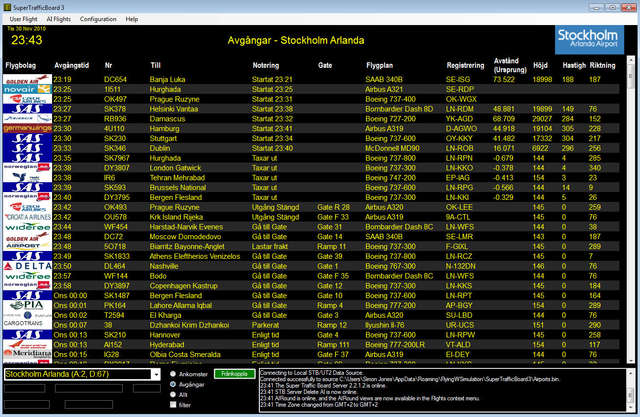Open the Configuration menu
Viewport: 640px width, 417px height.
[98, 19]
